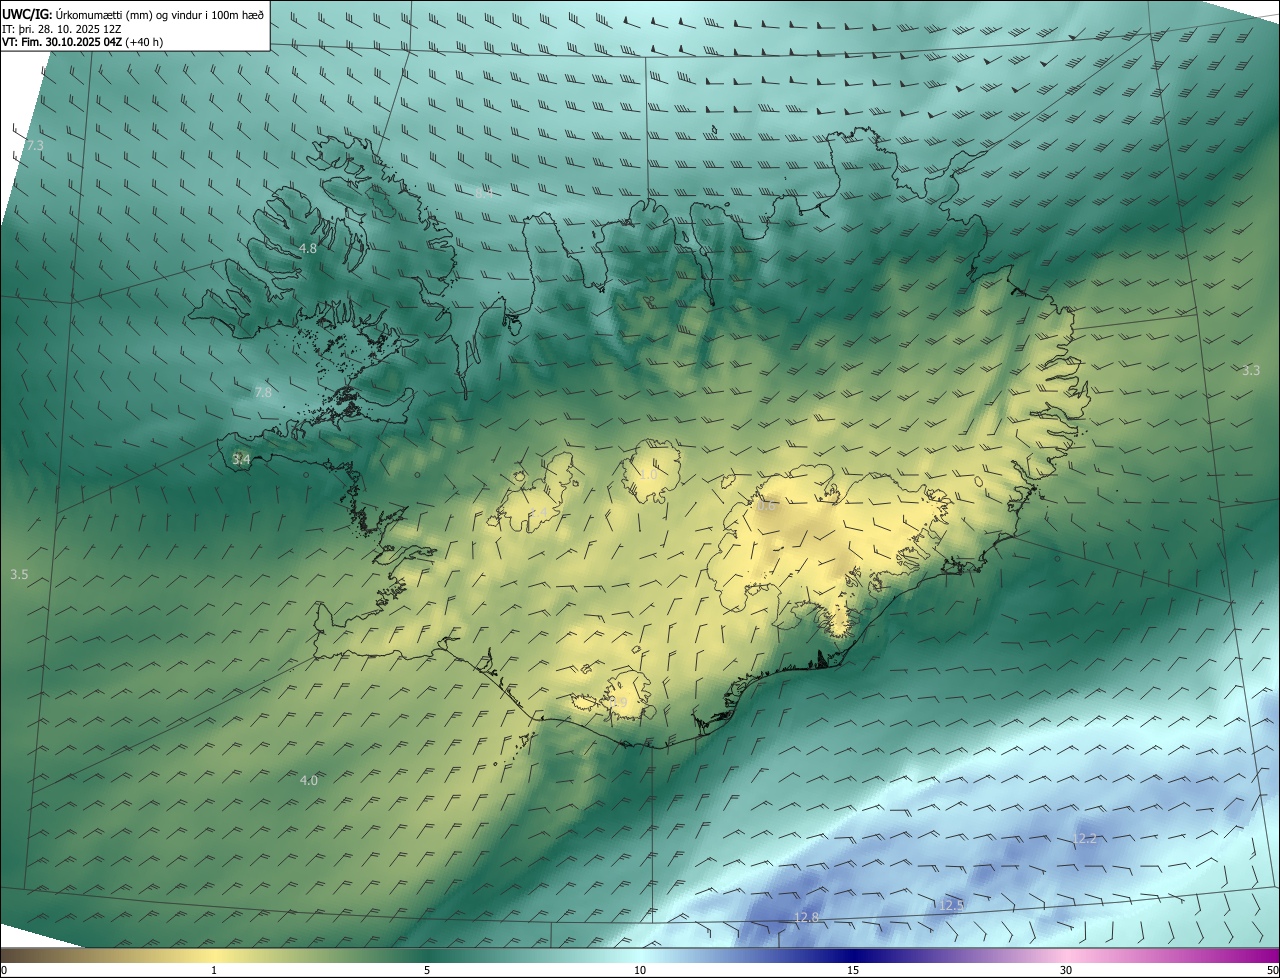1280x978 pixels.
Task: Click the 5 label on the color scale
Action: [x=427, y=970]
